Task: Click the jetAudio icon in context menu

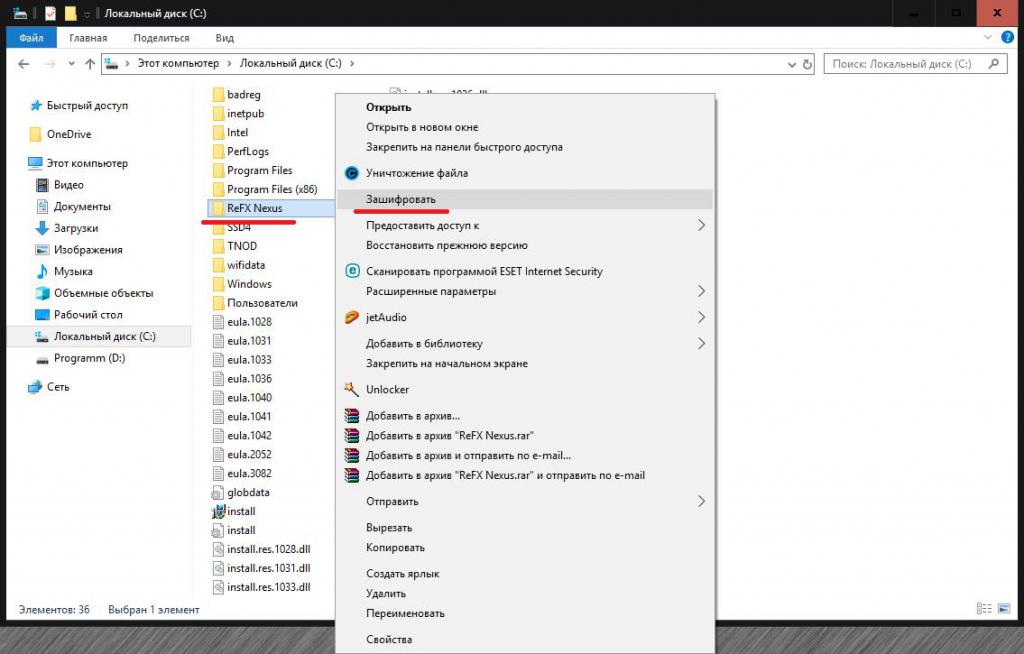Action: (352, 318)
